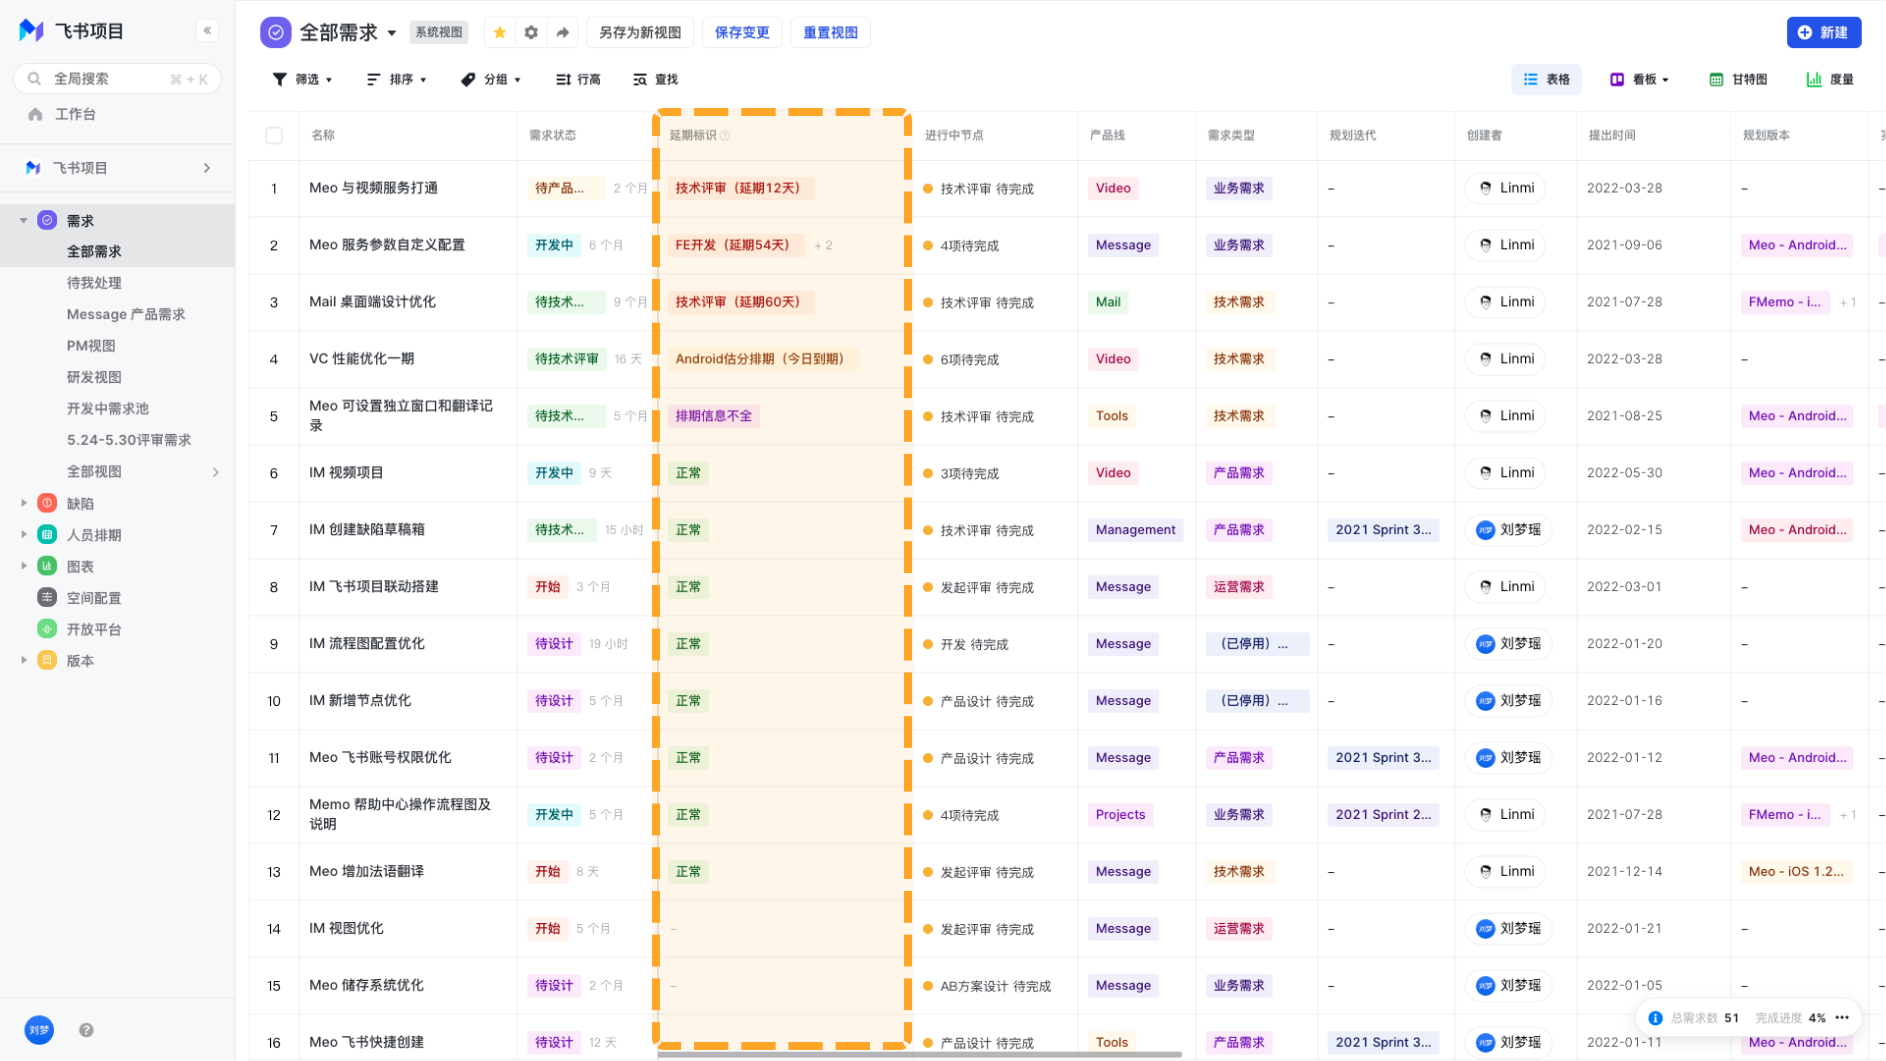Click the 需求 purple module icon
This screenshot has width=1886, height=1061.
47,220
